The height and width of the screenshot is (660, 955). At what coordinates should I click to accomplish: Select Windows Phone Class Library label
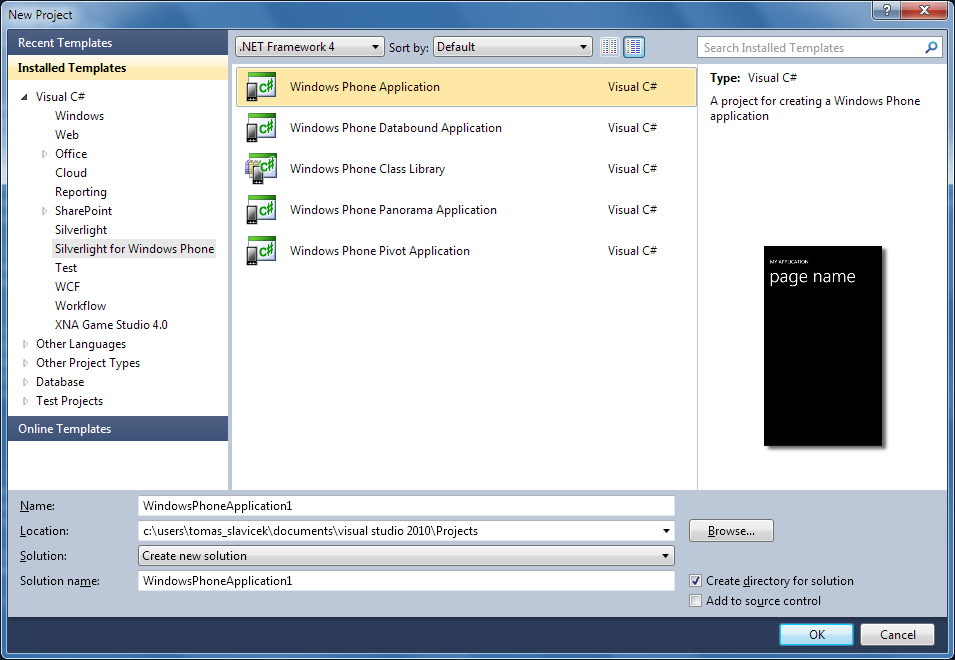367,169
